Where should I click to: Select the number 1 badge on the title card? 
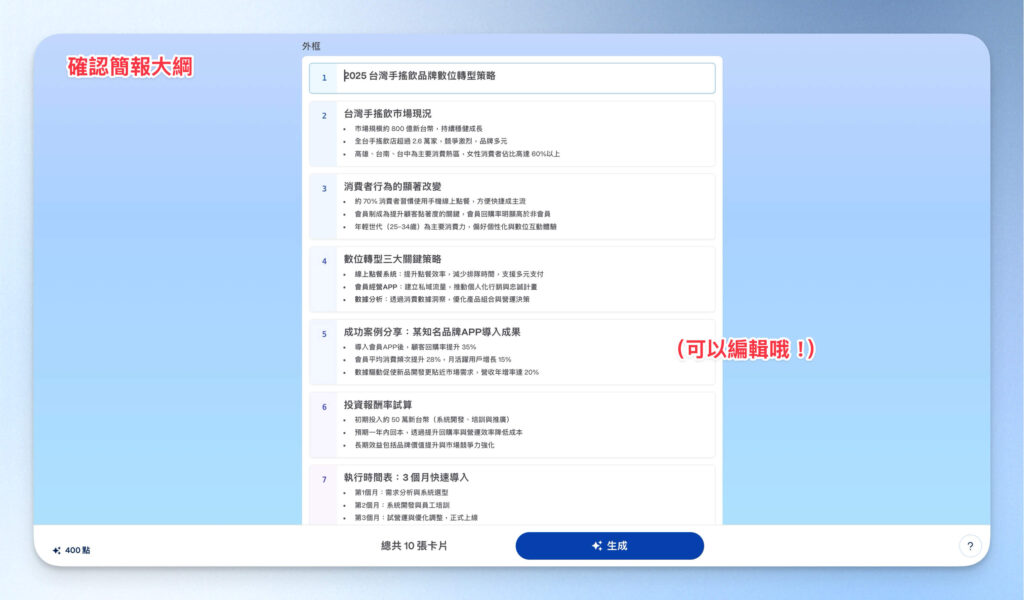pos(325,77)
